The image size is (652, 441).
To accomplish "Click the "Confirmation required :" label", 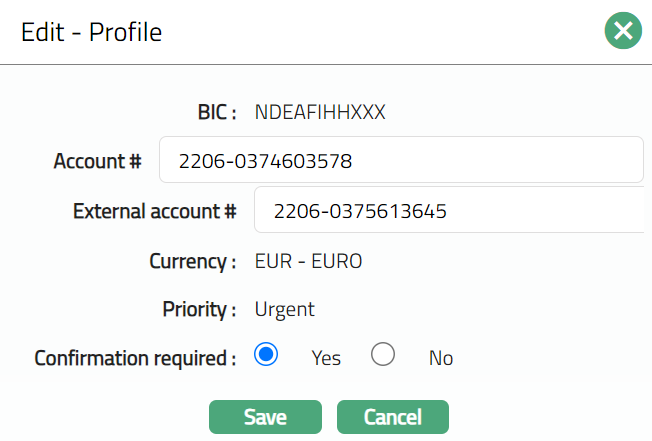I will click(135, 357).
